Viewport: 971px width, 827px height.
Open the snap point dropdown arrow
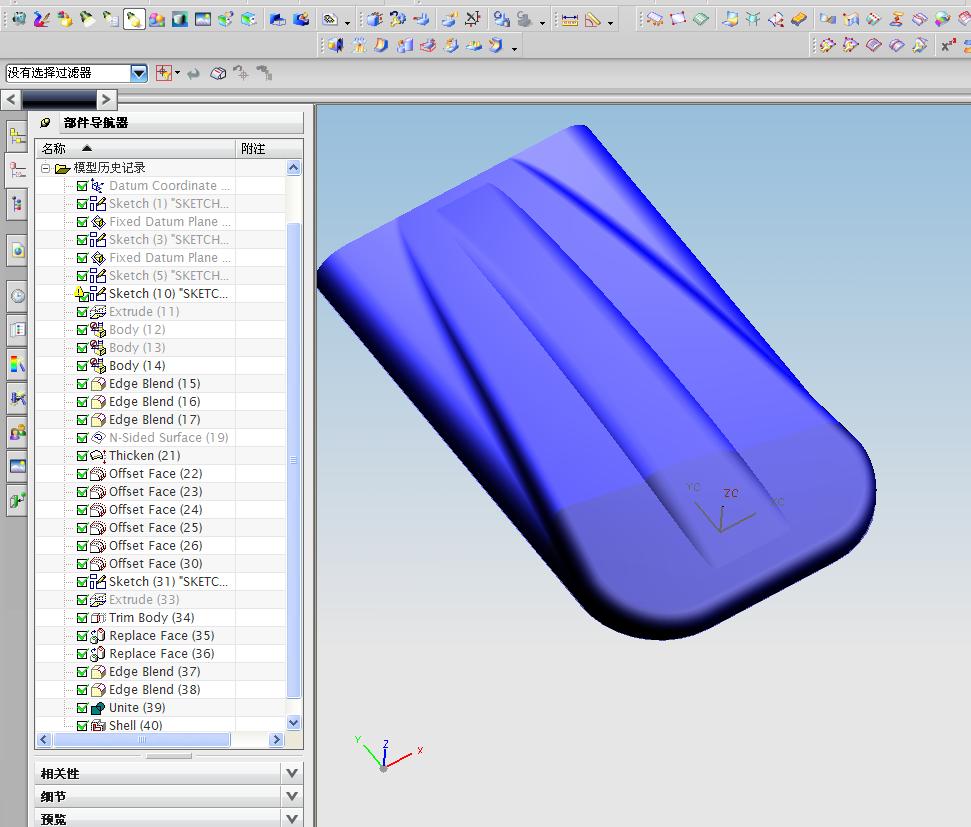pos(178,73)
